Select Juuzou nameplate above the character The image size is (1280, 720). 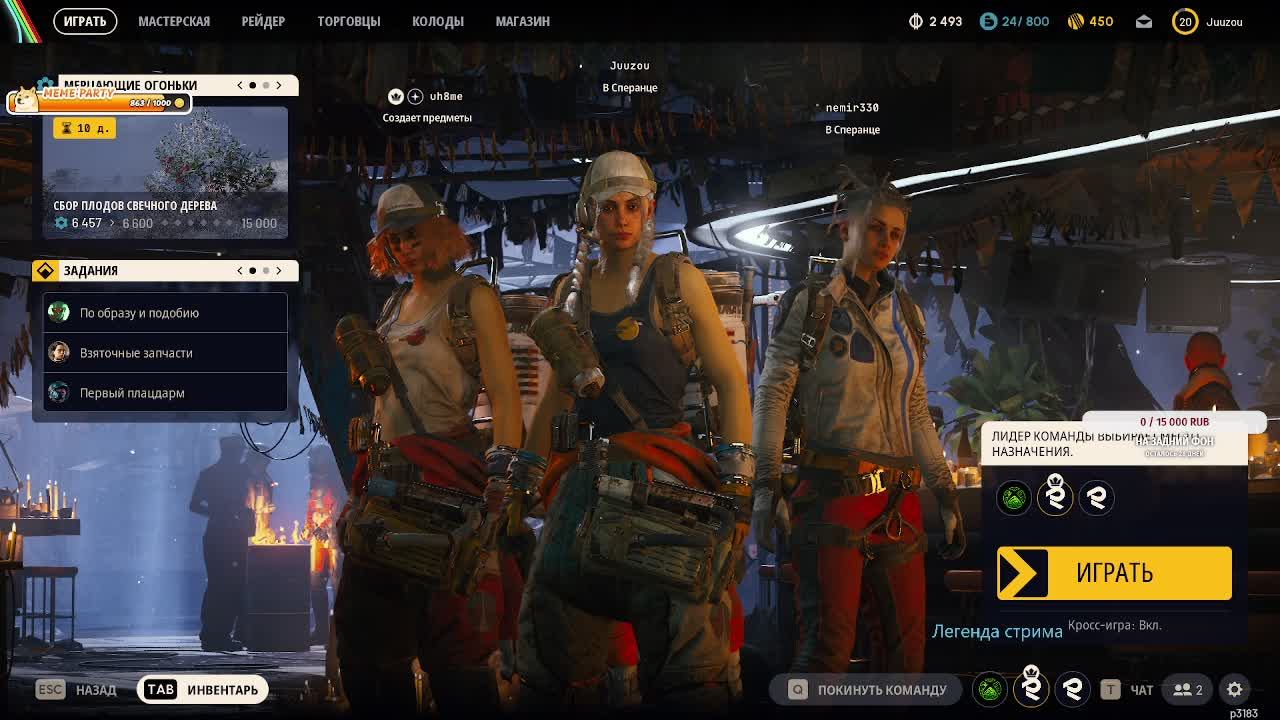[630, 66]
